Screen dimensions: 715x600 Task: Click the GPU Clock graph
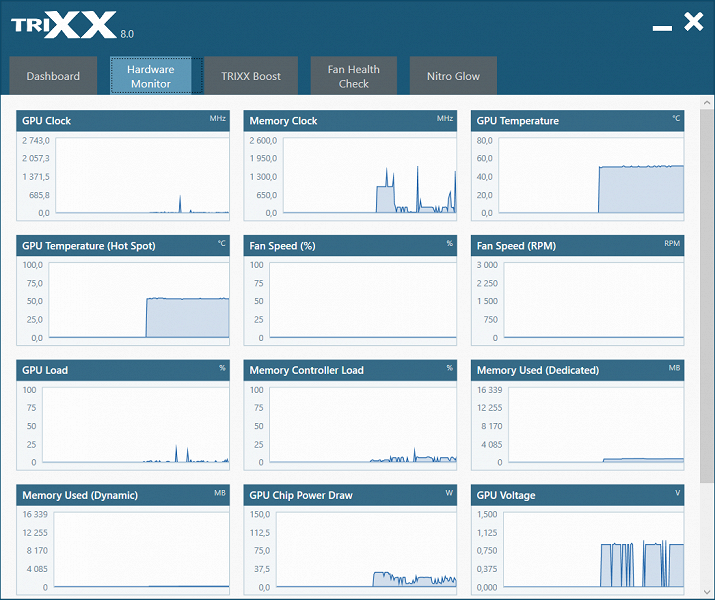(123, 166)
